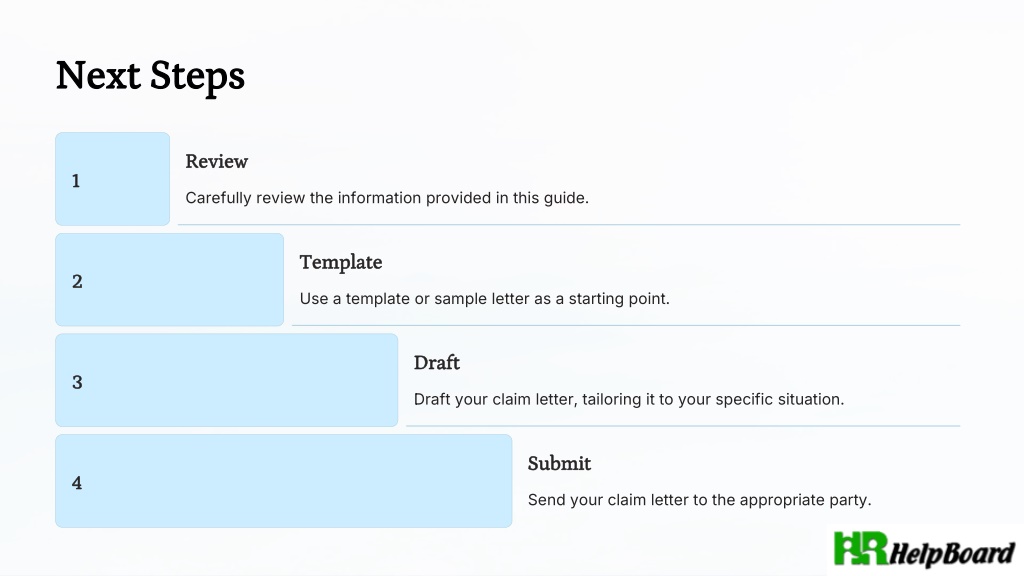Click the Draft heading
1024x576 pixels.
click(x=437, y=362)
